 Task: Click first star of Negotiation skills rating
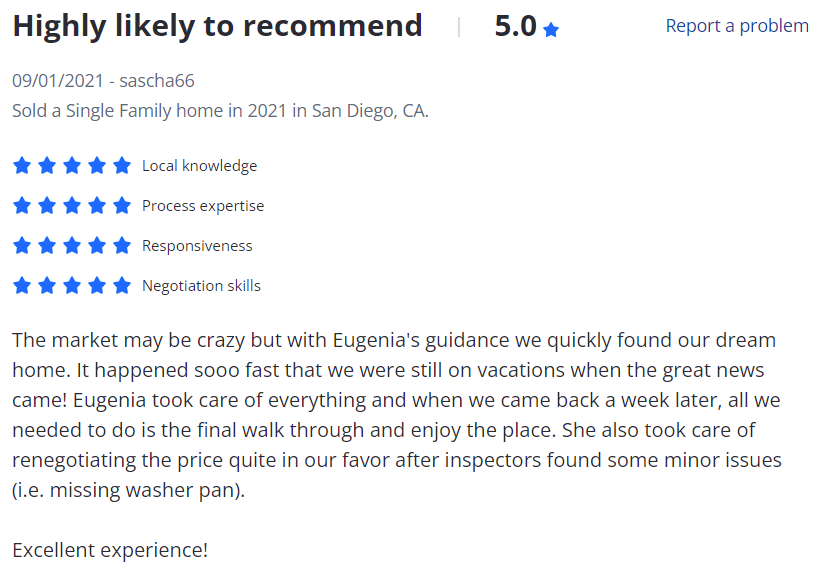pos(22,286)
